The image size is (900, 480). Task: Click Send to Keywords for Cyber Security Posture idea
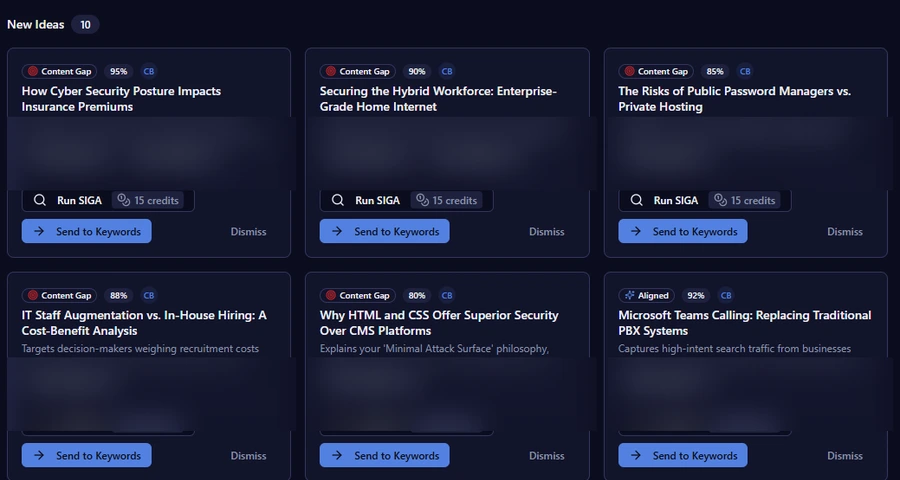click(87, 231)
